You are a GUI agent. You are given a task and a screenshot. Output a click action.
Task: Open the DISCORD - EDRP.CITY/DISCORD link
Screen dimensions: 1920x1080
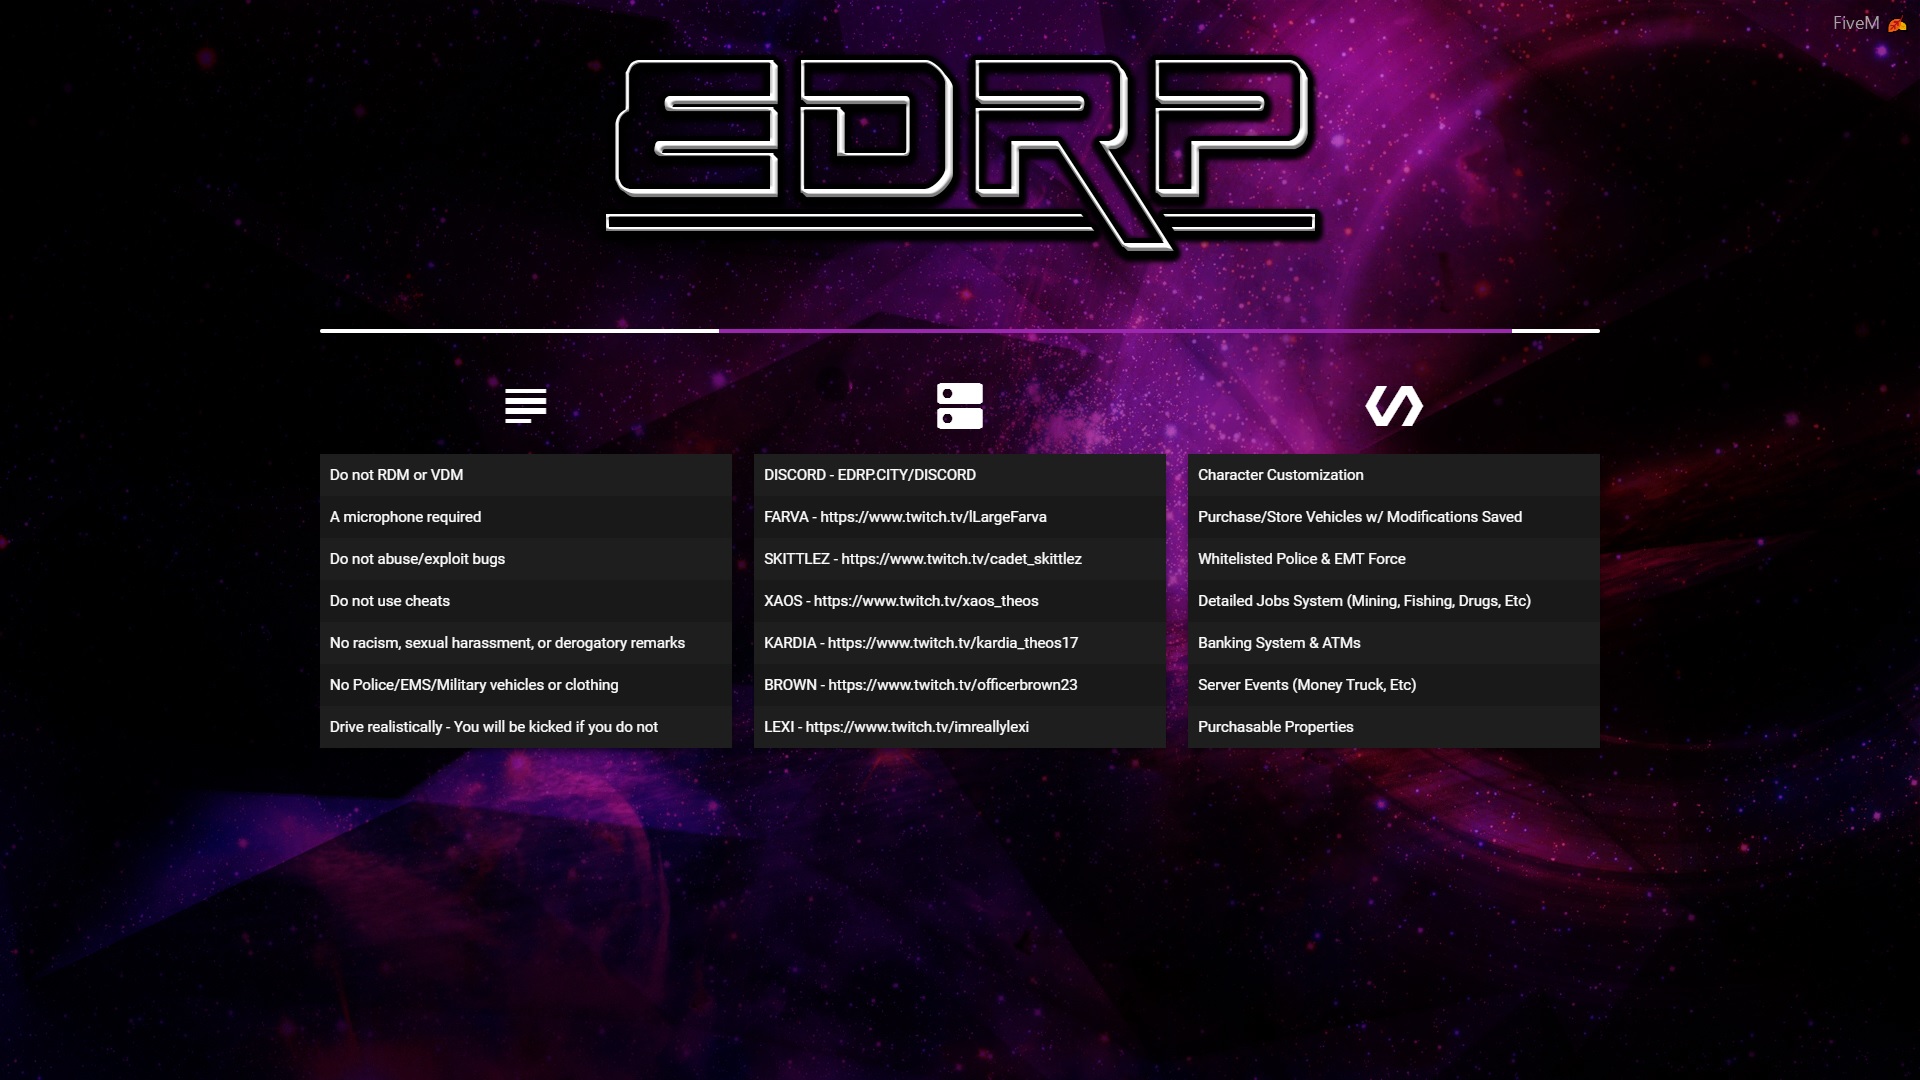pos(960,475)
